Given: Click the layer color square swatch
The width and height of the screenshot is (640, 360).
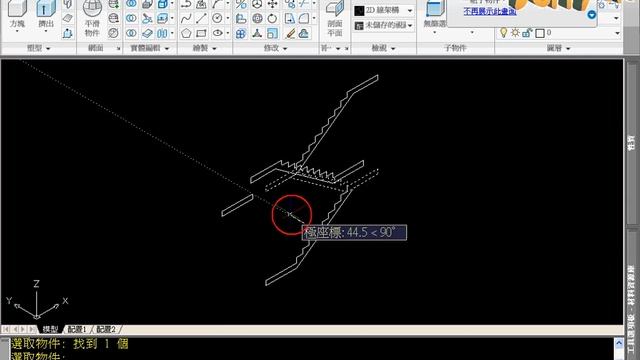Looking at the screenshot, I should pos(540,33).
